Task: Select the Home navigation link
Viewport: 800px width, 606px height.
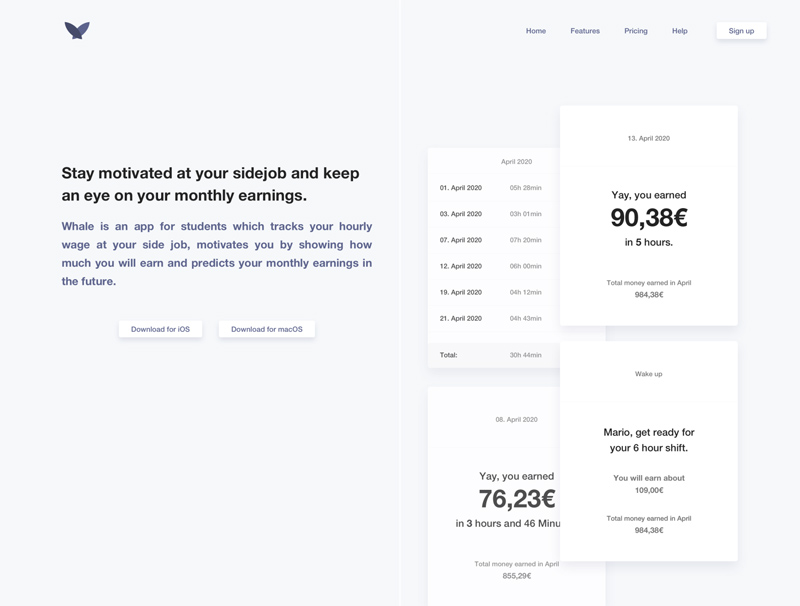Action: tap(536, 30)
